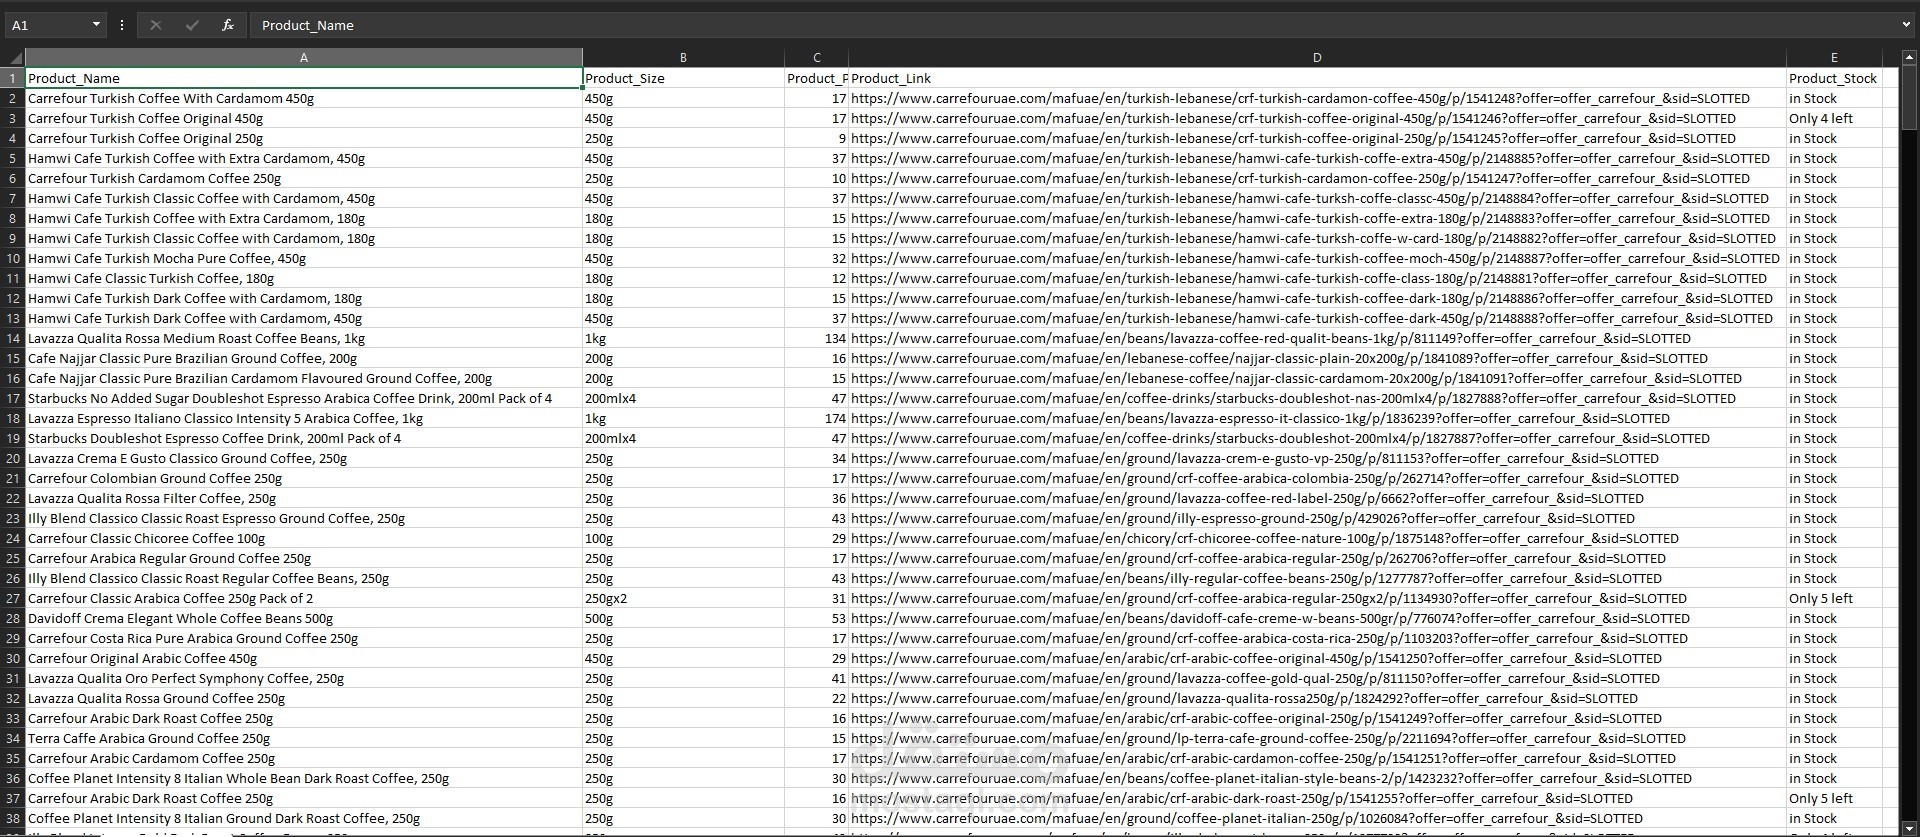Select cell Carrefour Turkish Cardamom Coffee 250g

pyautogui.click(x=304, y=178)
